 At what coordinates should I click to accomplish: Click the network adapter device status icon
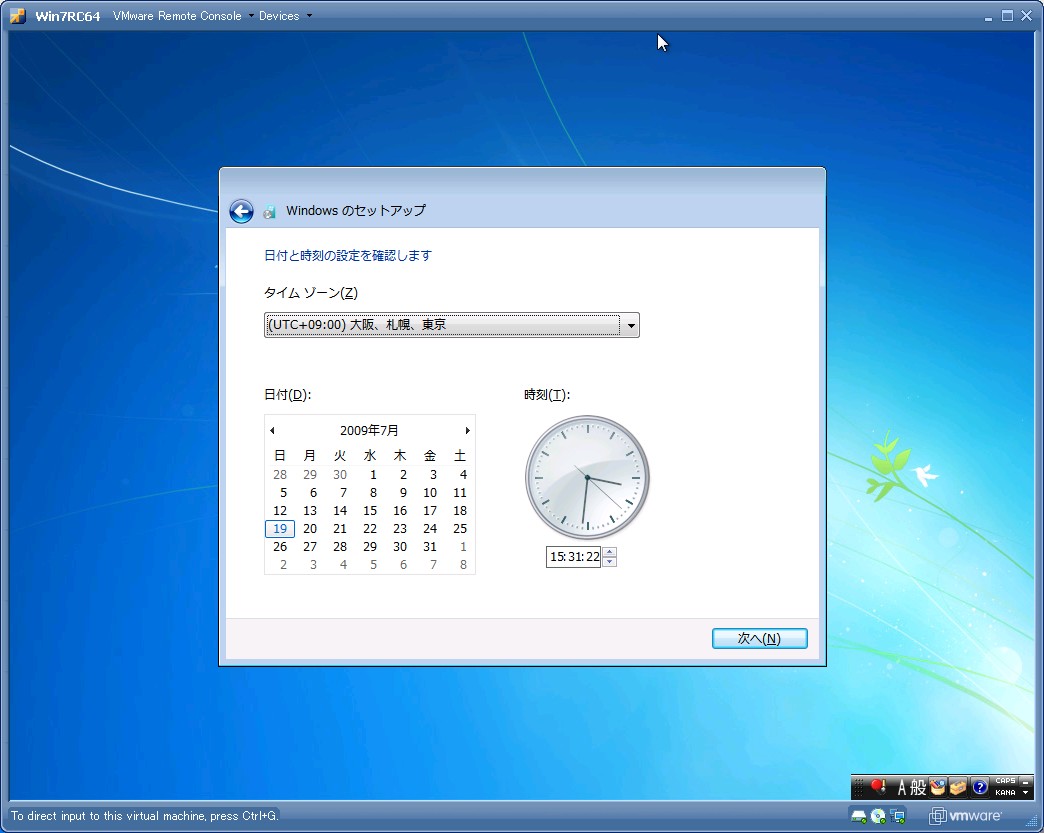(898, 816)
